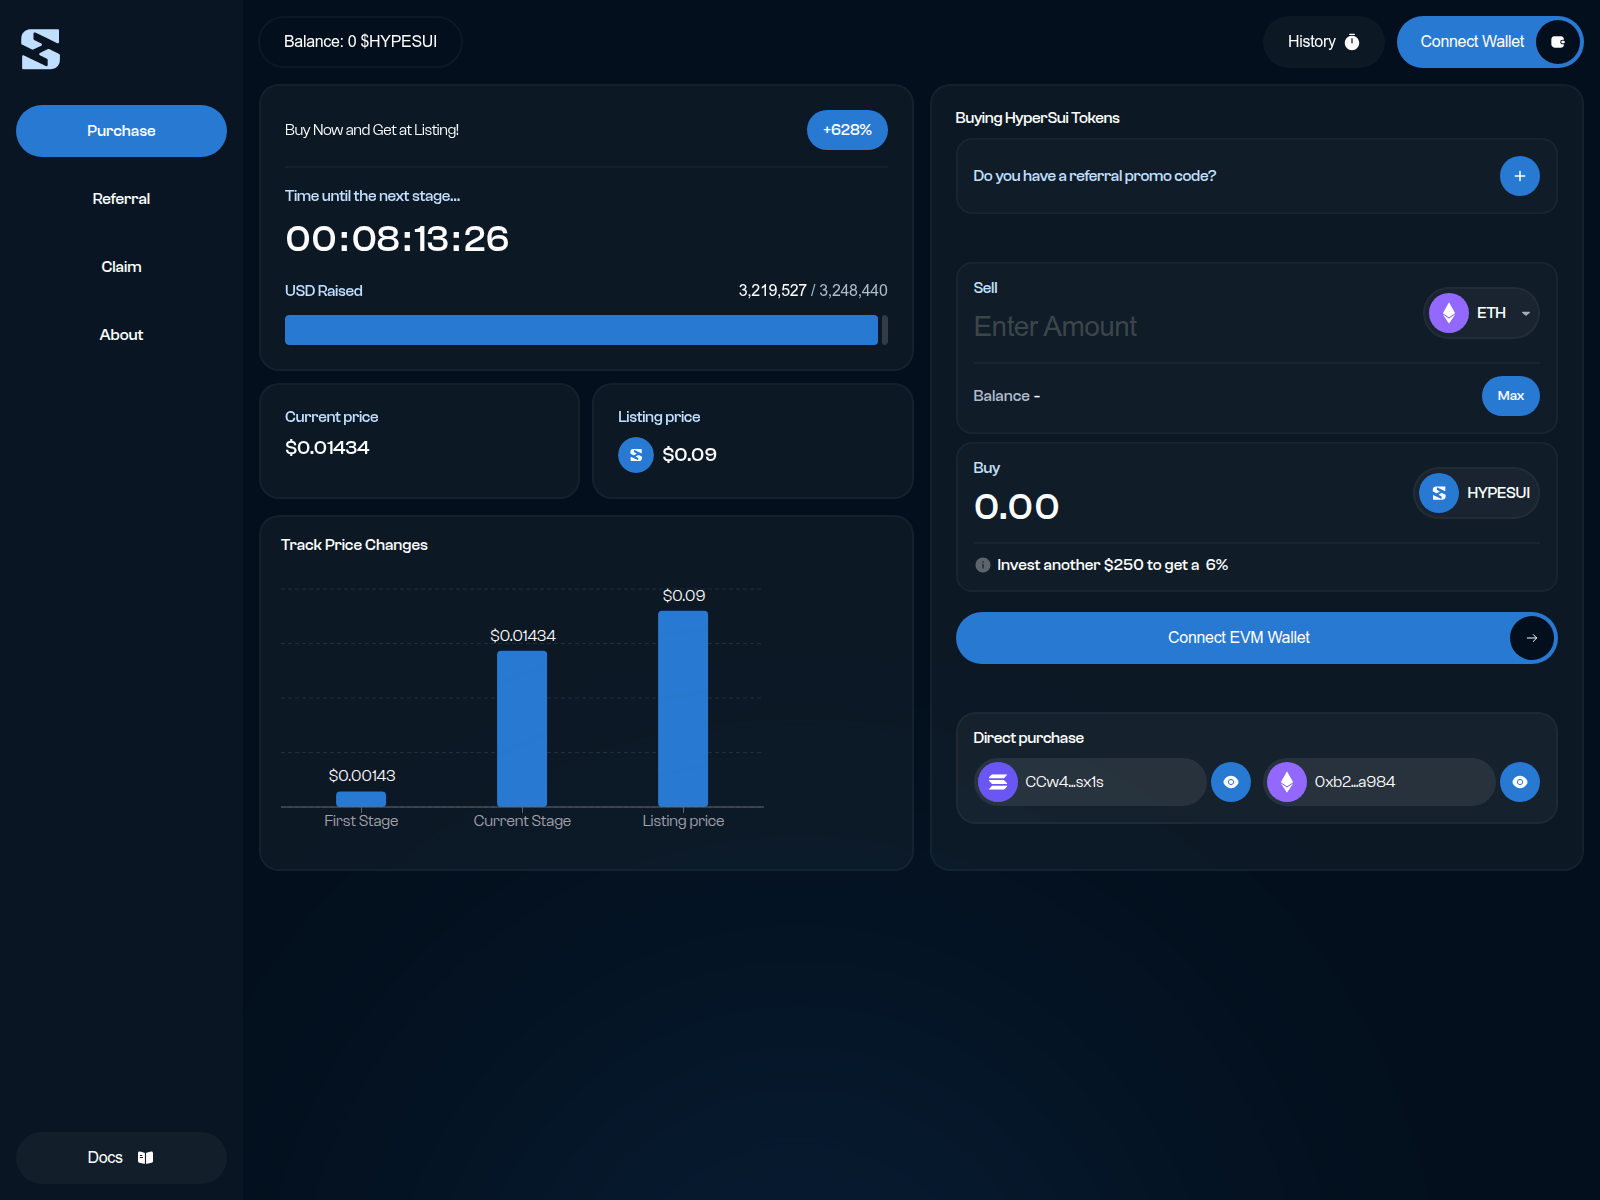
Task: Click the Balance: 0 $HYPESUI pill
Action: (x=360, y=42)
